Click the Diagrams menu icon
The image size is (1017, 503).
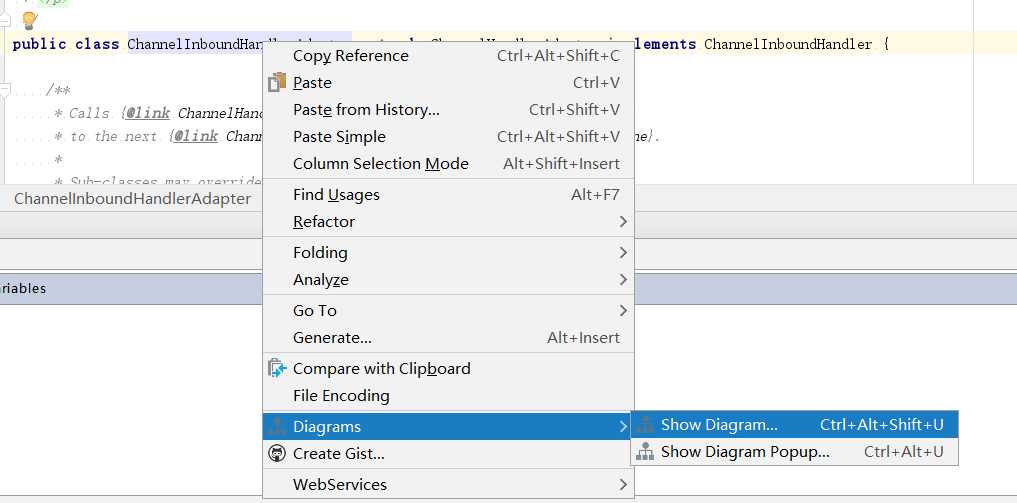coord(277,427)
